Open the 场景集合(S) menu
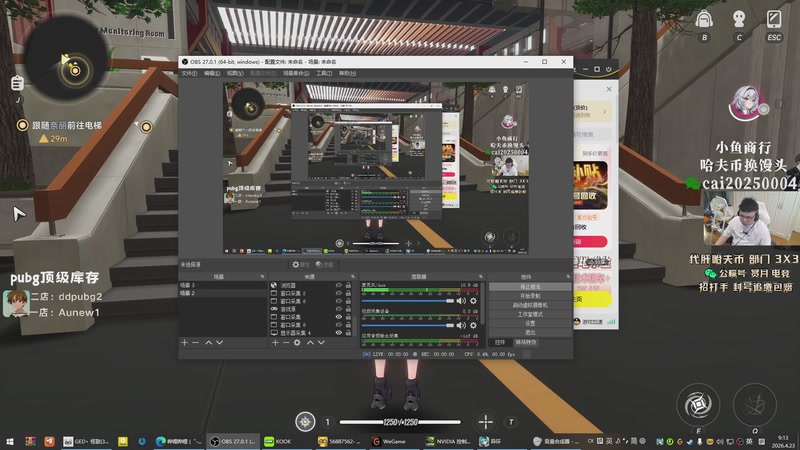The image size is (800, 450). tap(296, 73)
